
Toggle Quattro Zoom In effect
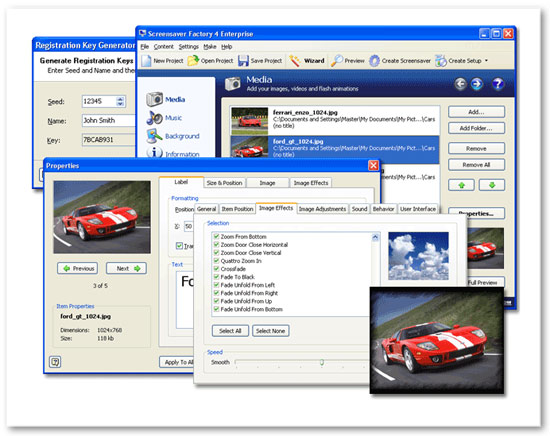point(216,261)
